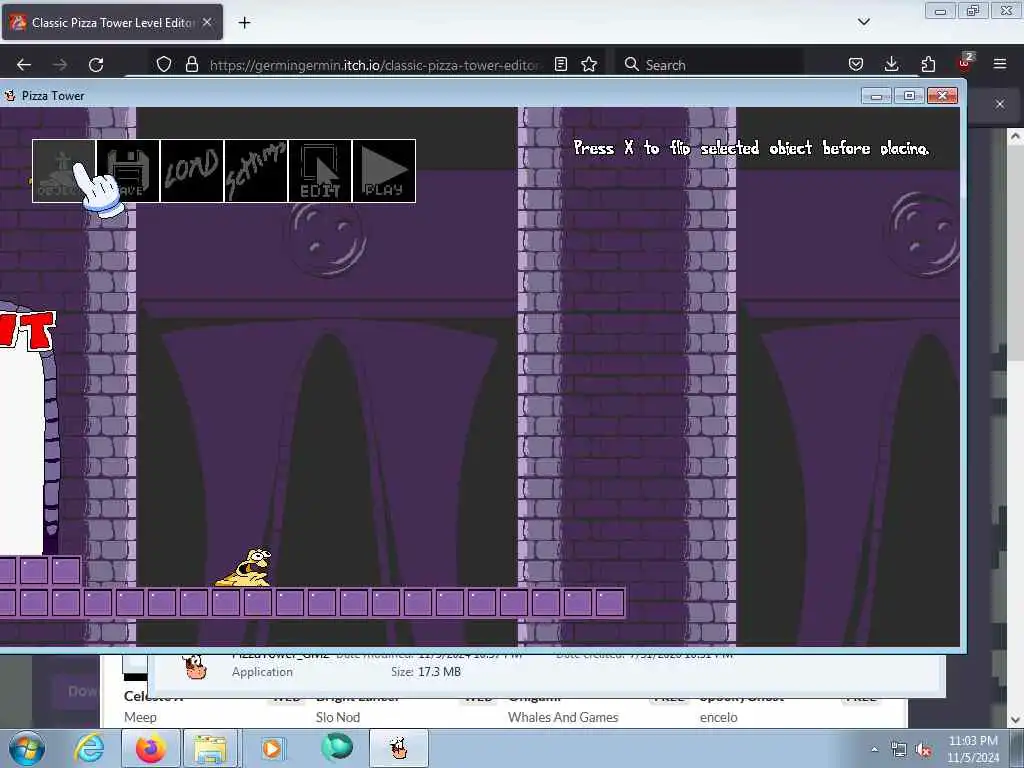Go back in Firefox
This screenshot has width=1024, height=768.
tap(24, 65)
